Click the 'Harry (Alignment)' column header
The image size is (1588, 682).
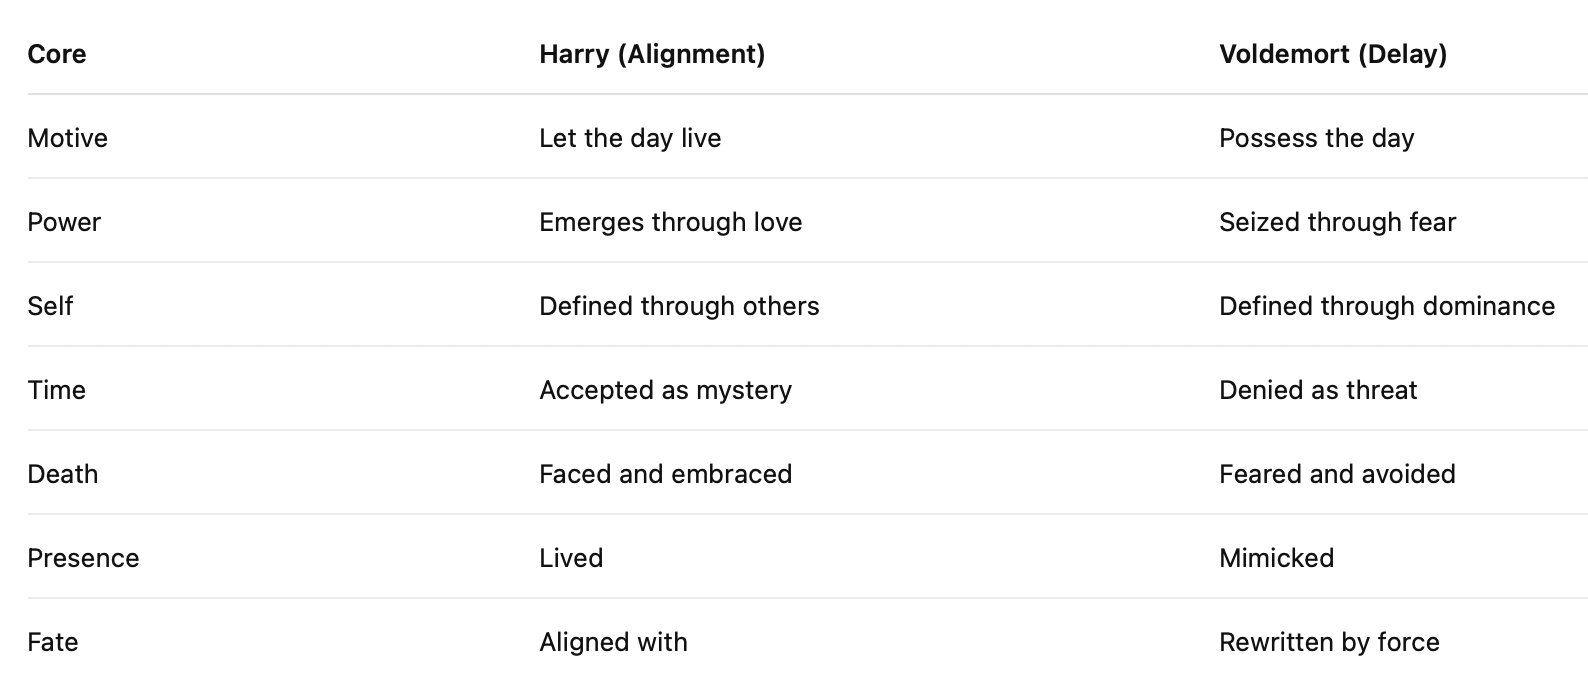652,54
